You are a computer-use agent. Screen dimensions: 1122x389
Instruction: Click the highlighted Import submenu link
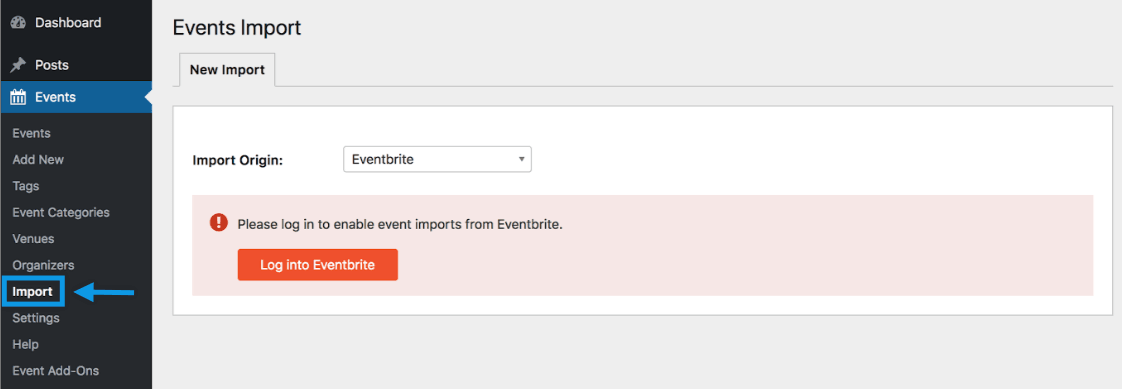[32, 292]
